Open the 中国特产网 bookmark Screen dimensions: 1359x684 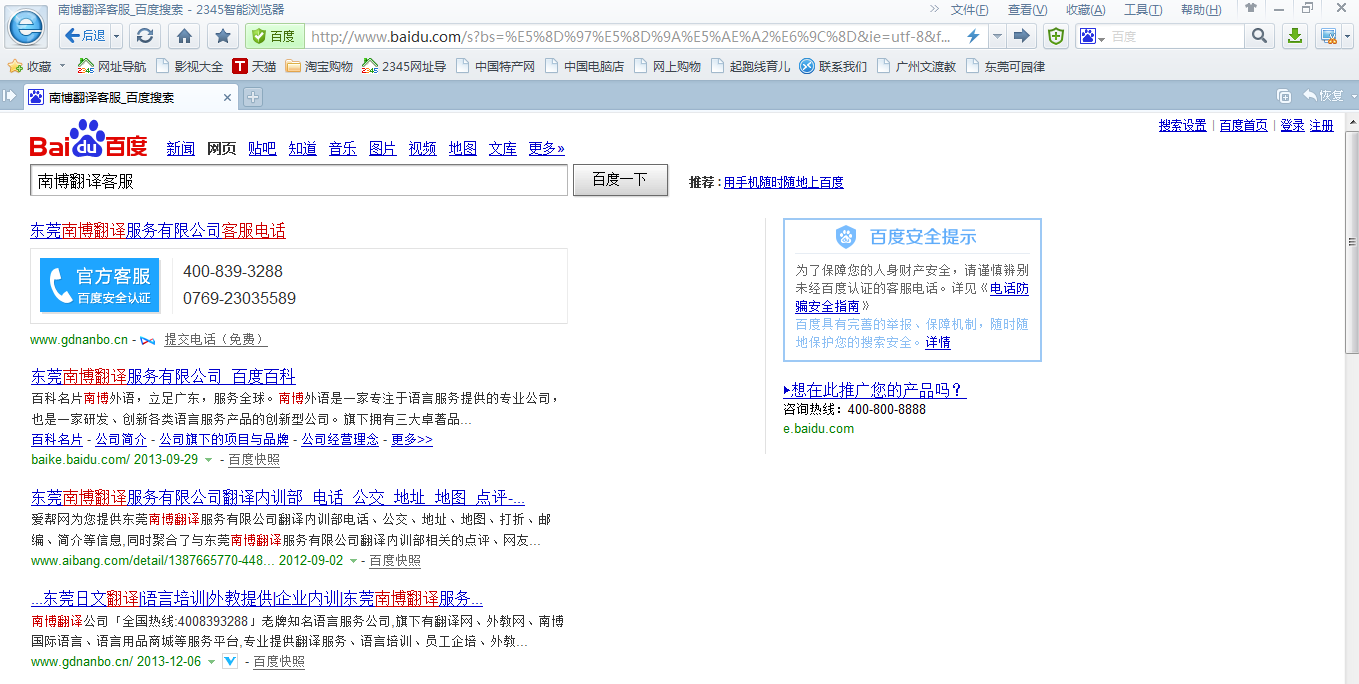point(495,67)
